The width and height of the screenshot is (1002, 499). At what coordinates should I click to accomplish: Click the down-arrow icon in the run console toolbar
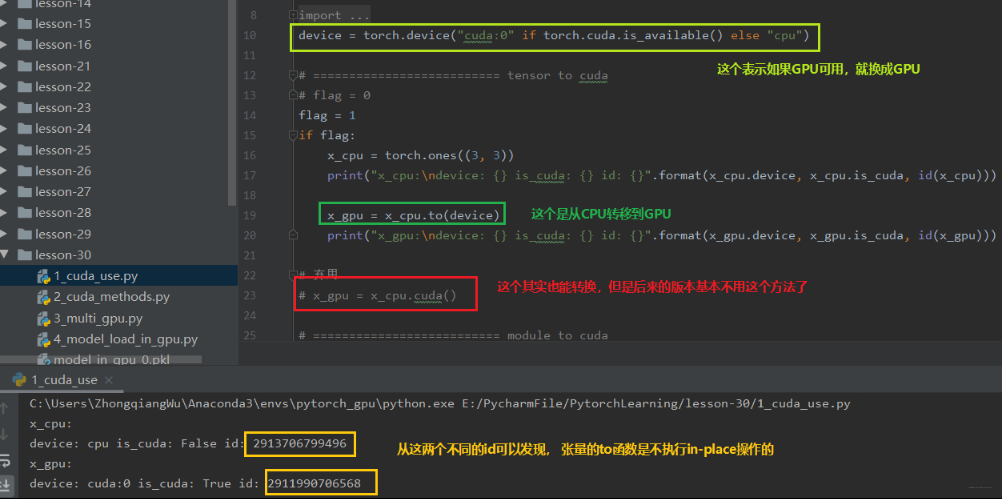click(4, 435)
